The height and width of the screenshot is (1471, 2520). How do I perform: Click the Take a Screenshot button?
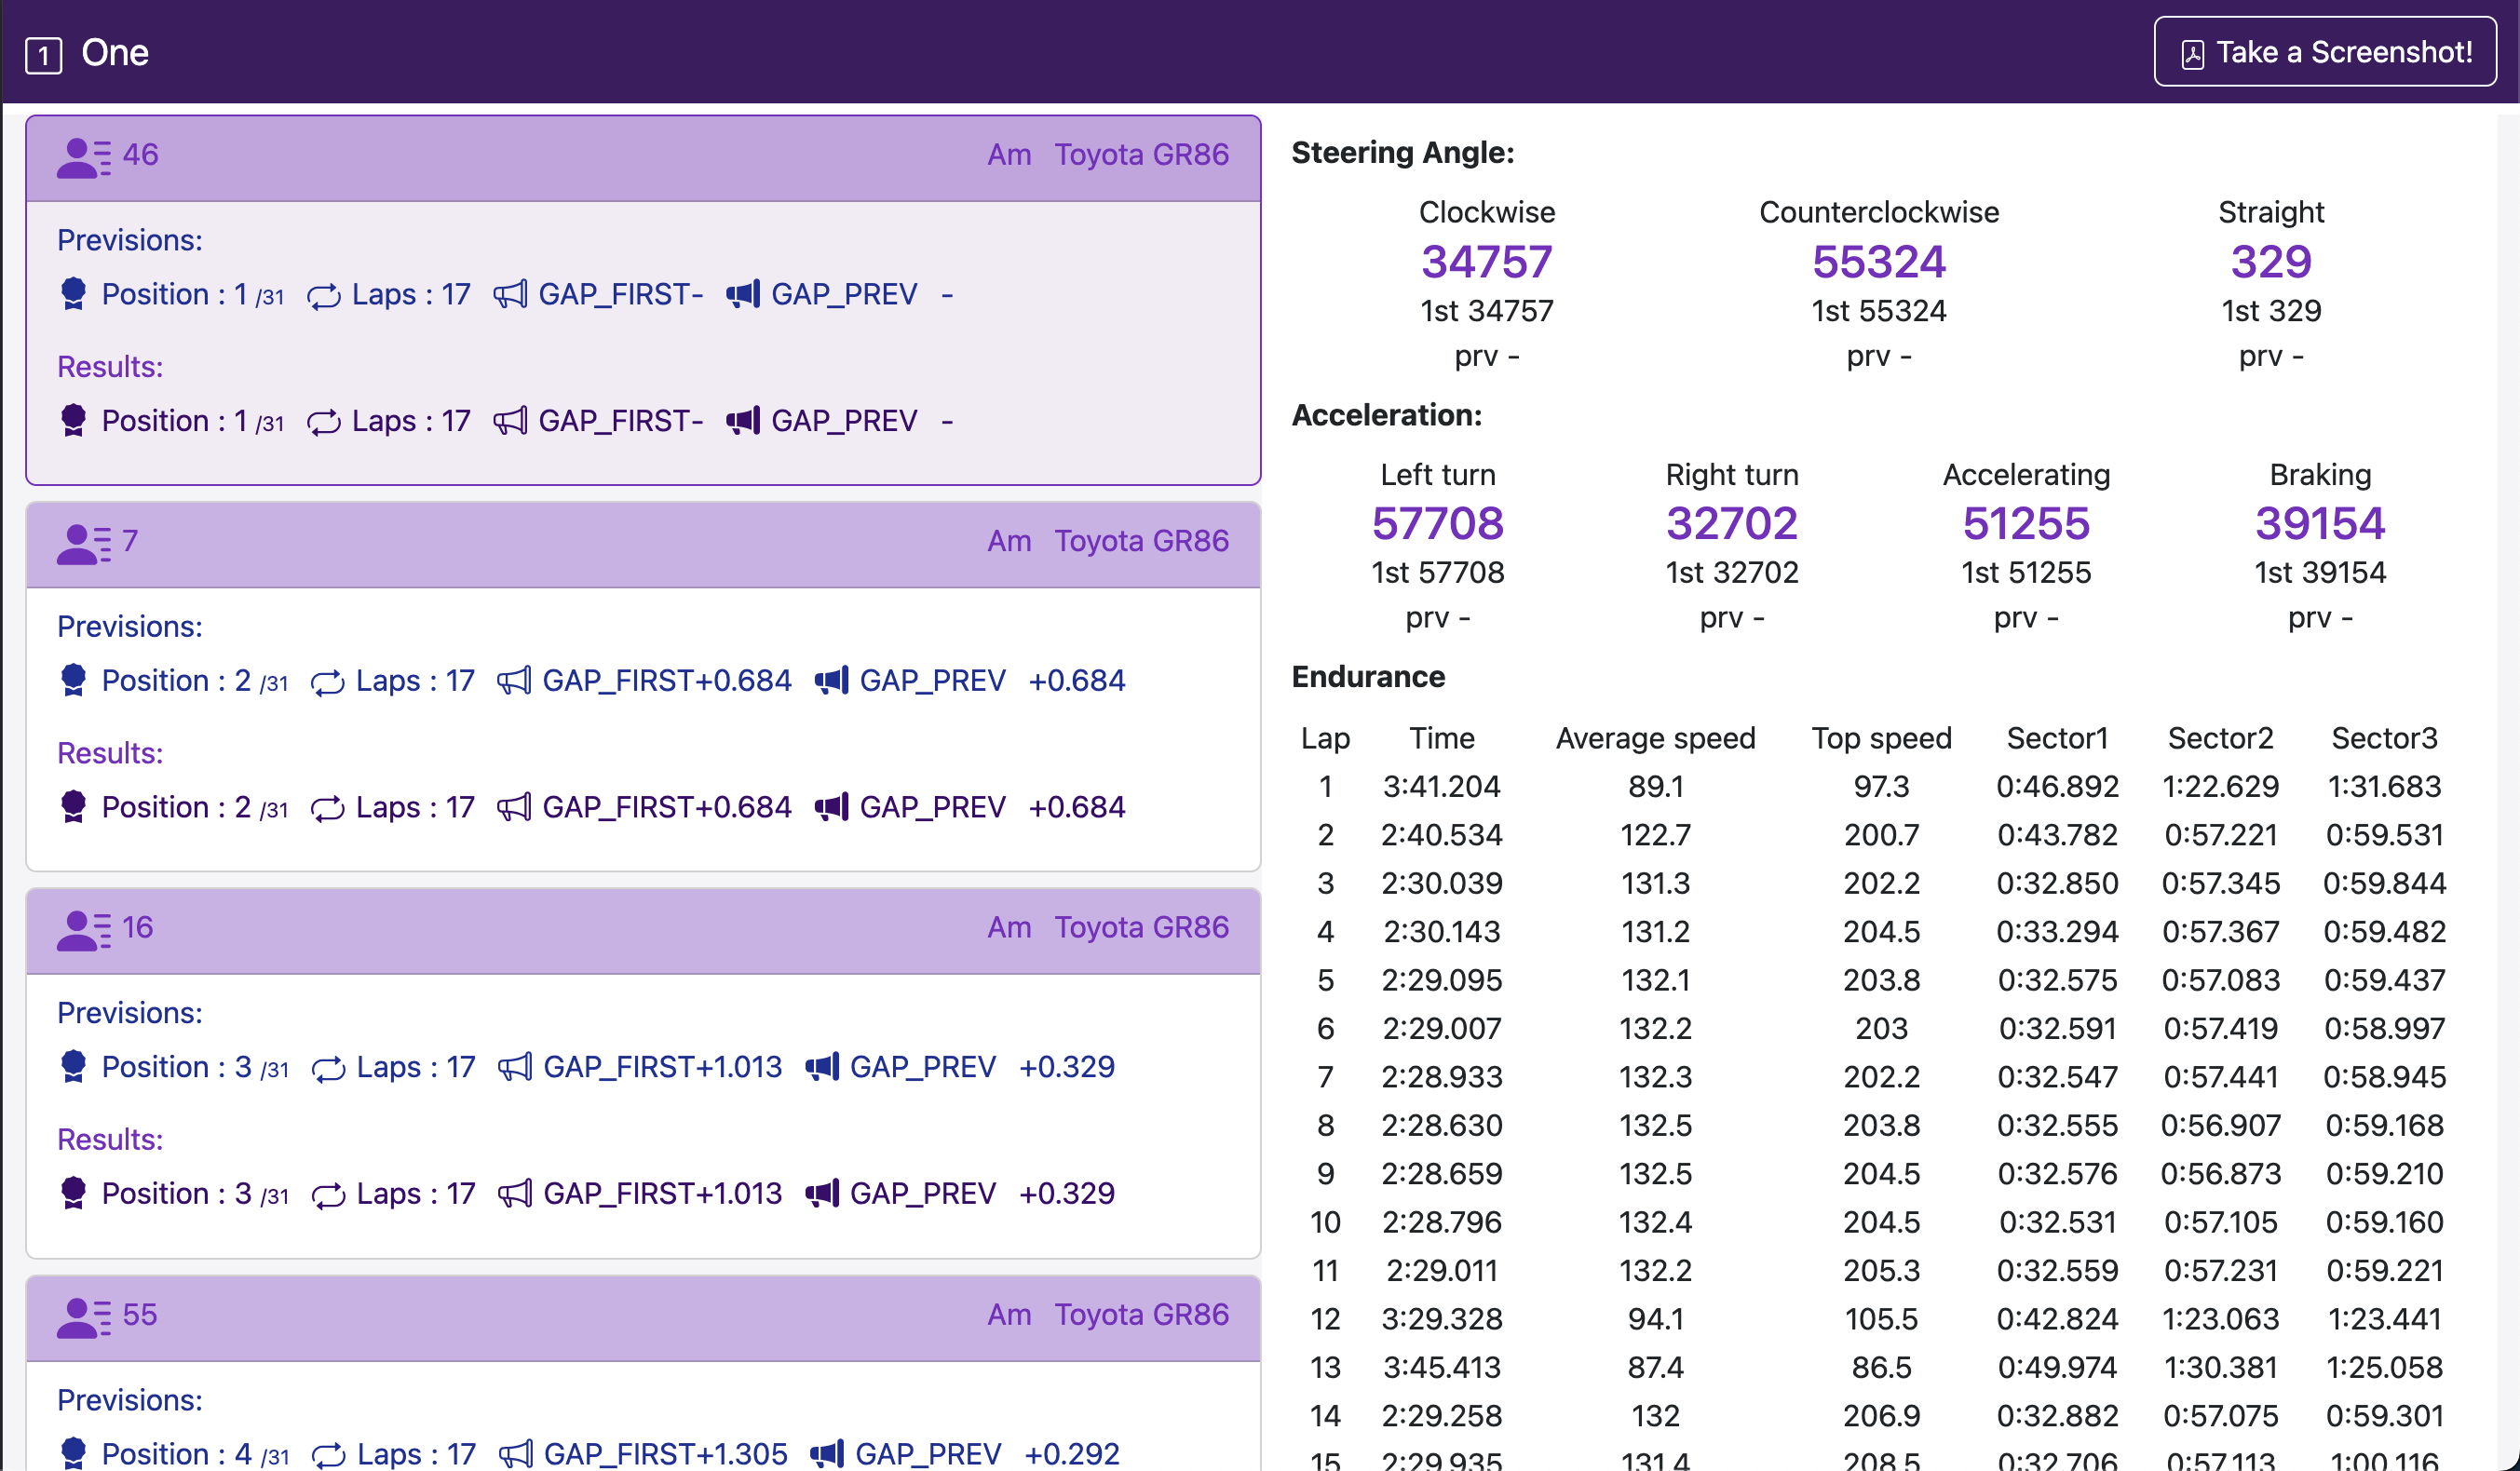pos(2324,52)
